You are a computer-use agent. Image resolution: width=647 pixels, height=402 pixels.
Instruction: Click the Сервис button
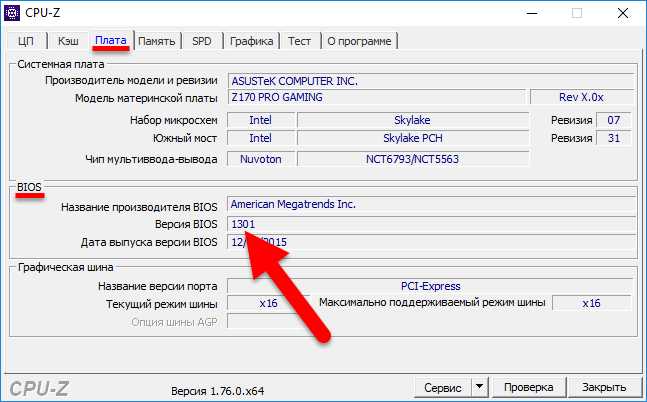coord(443,388)
